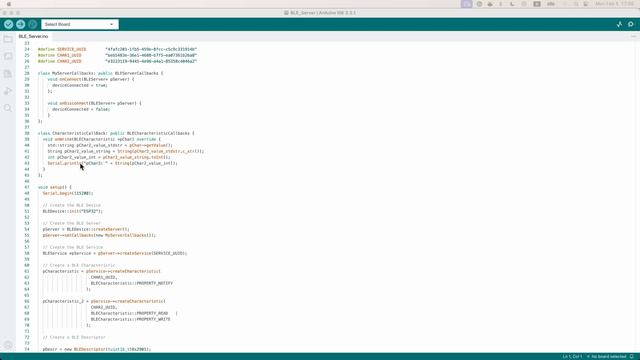640x360 pixels.
Task: Open the Library Manager sidebar icon
Action: tap(8, 74)
